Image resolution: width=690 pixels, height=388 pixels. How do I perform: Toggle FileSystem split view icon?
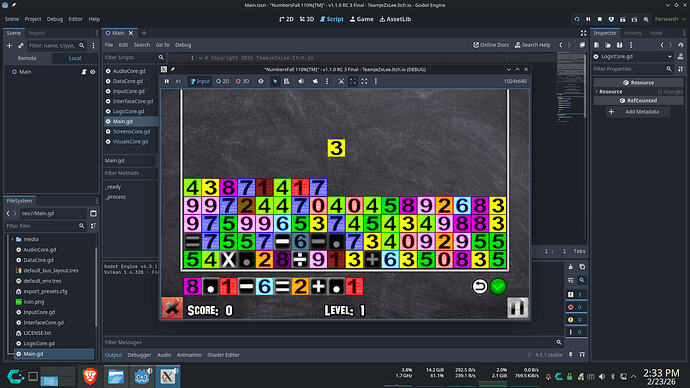pos(93,213)
